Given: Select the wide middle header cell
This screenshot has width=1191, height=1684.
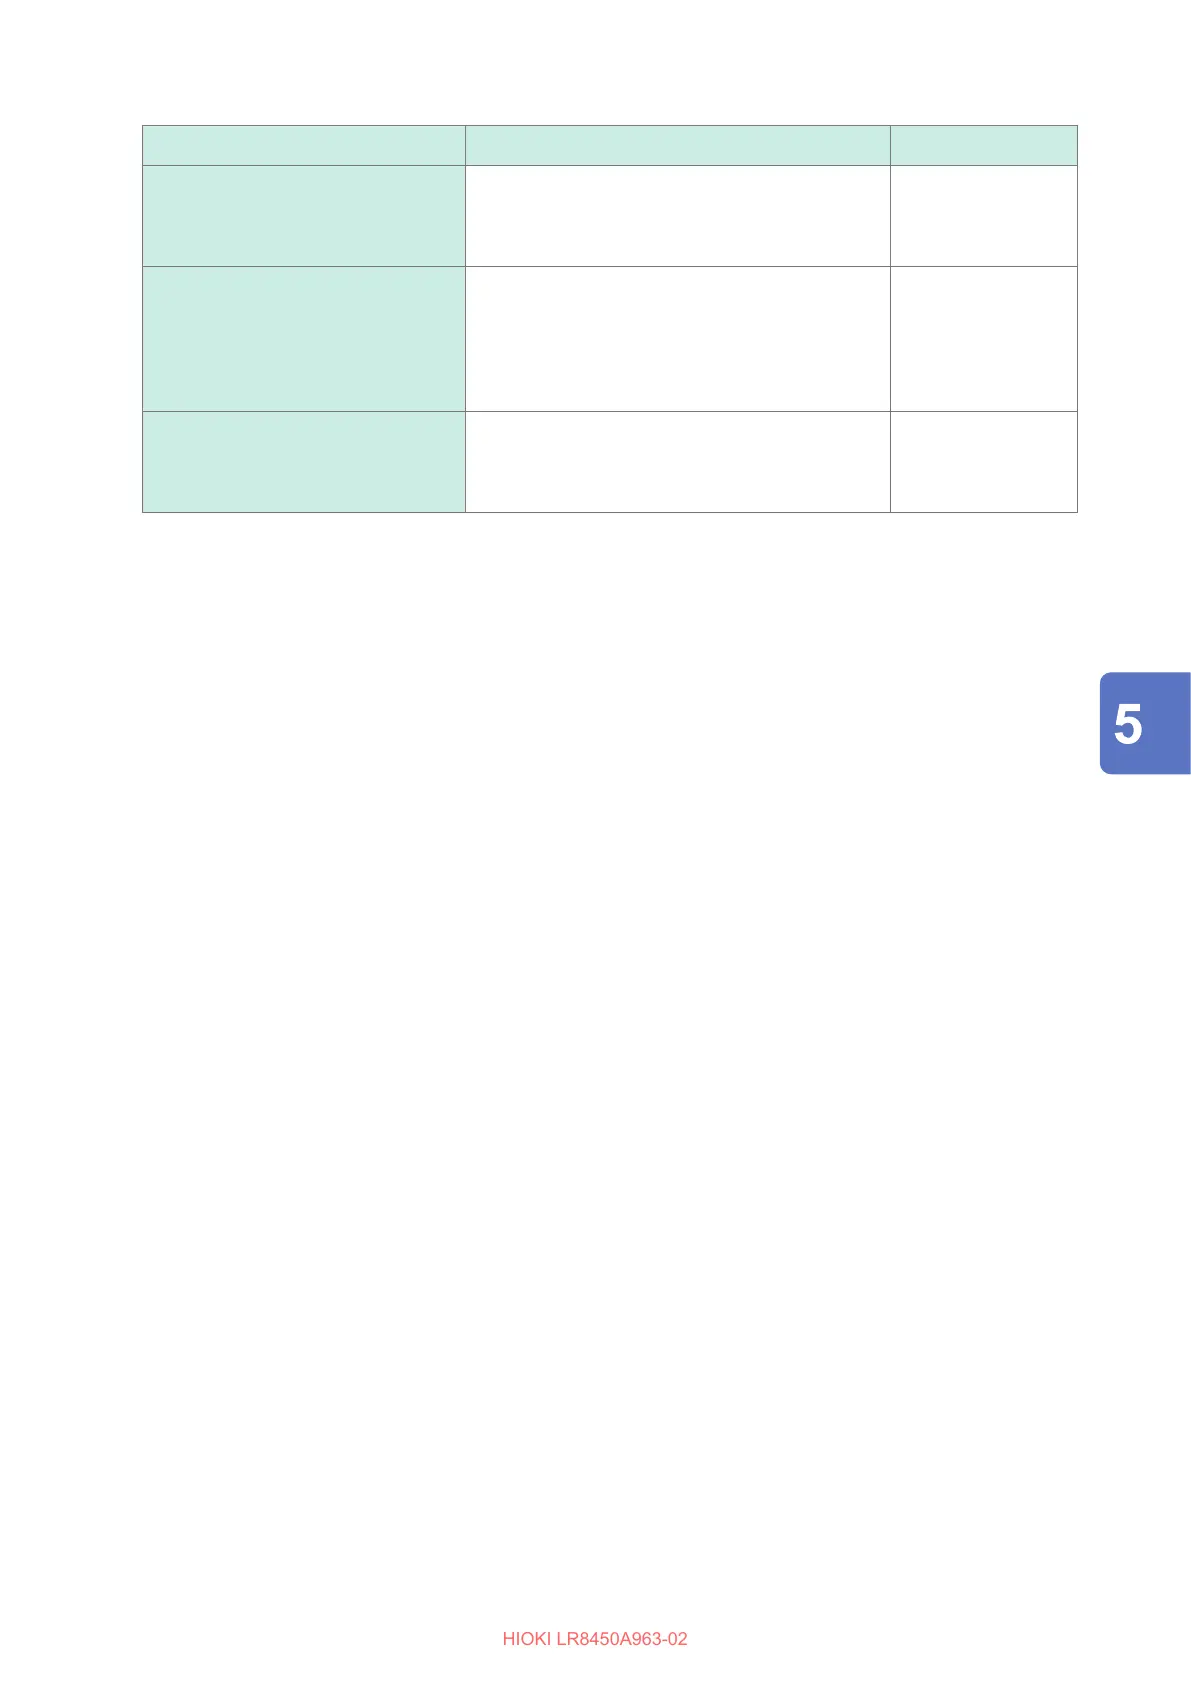Looking at the screenshot, I should [x=677, y=145].
